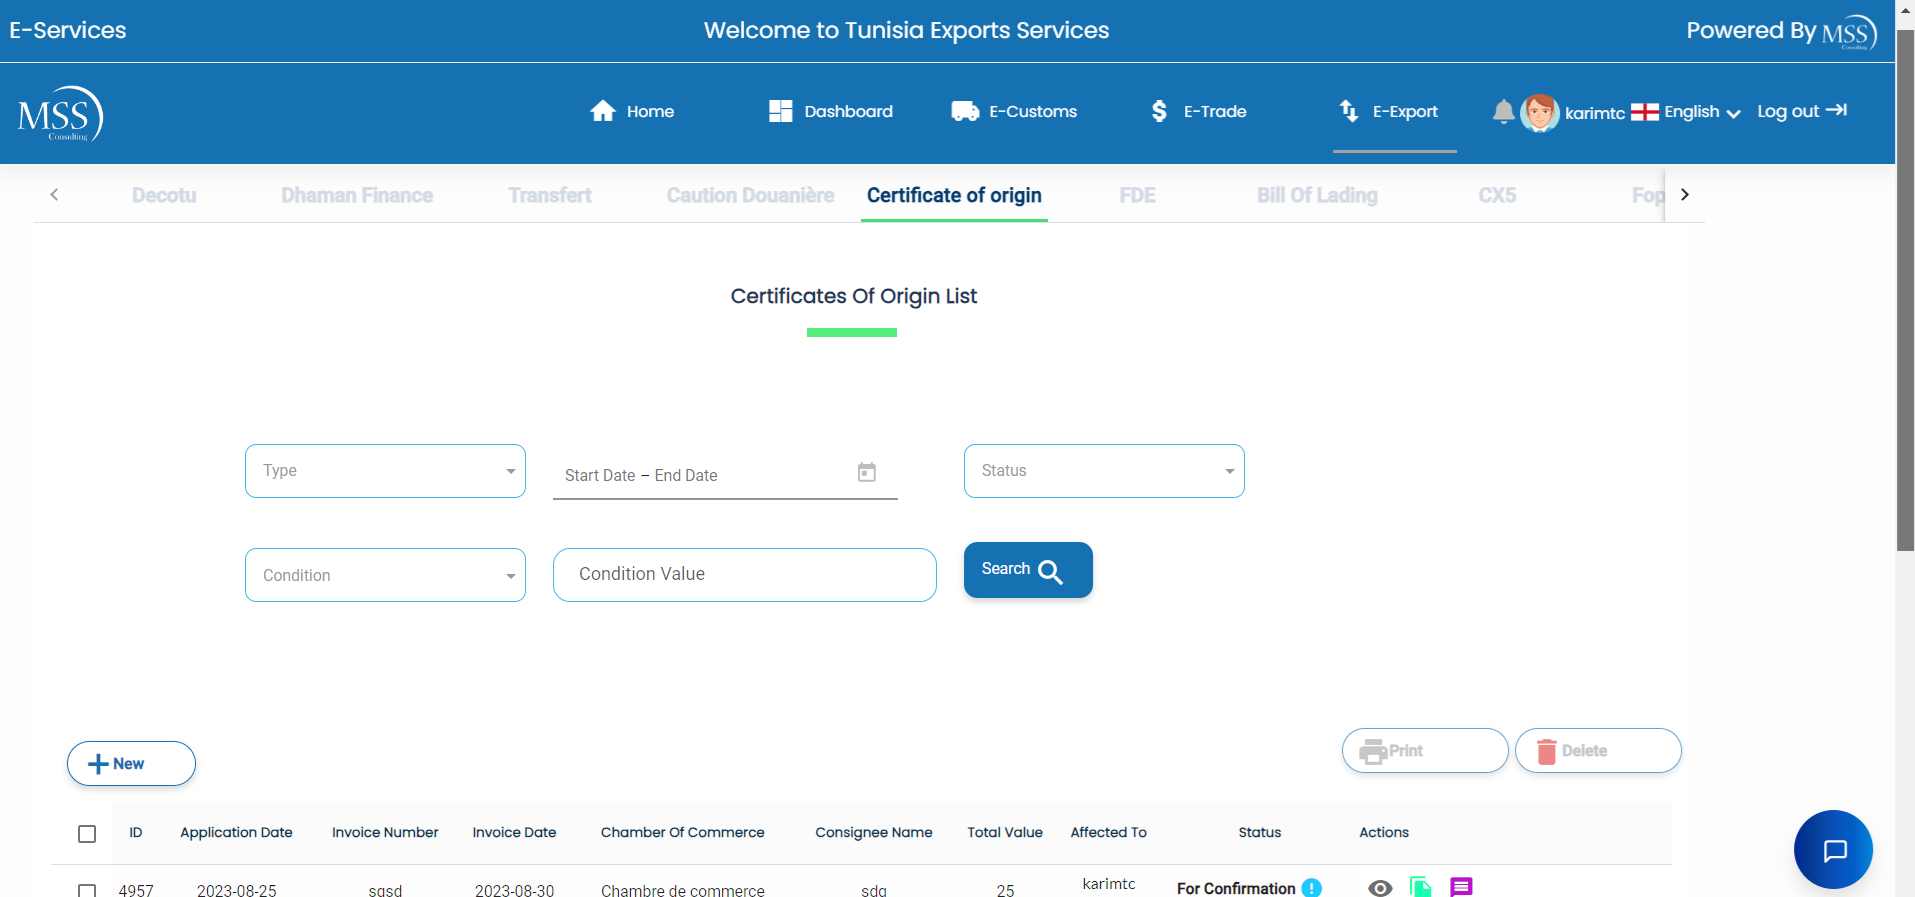1915x897 pixels.
Task: Click the karimtc user avatar
Action: click(1539, 112)
